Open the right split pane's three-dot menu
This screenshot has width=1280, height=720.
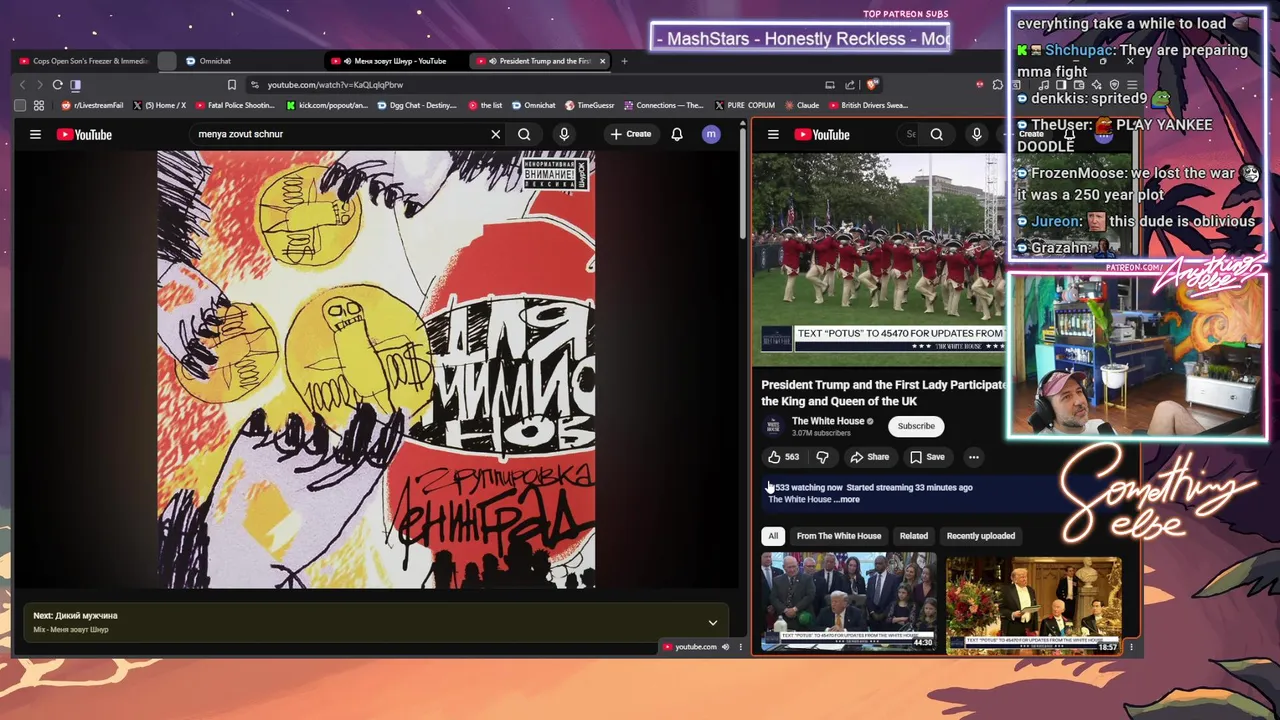click(x=1131, y=647)
